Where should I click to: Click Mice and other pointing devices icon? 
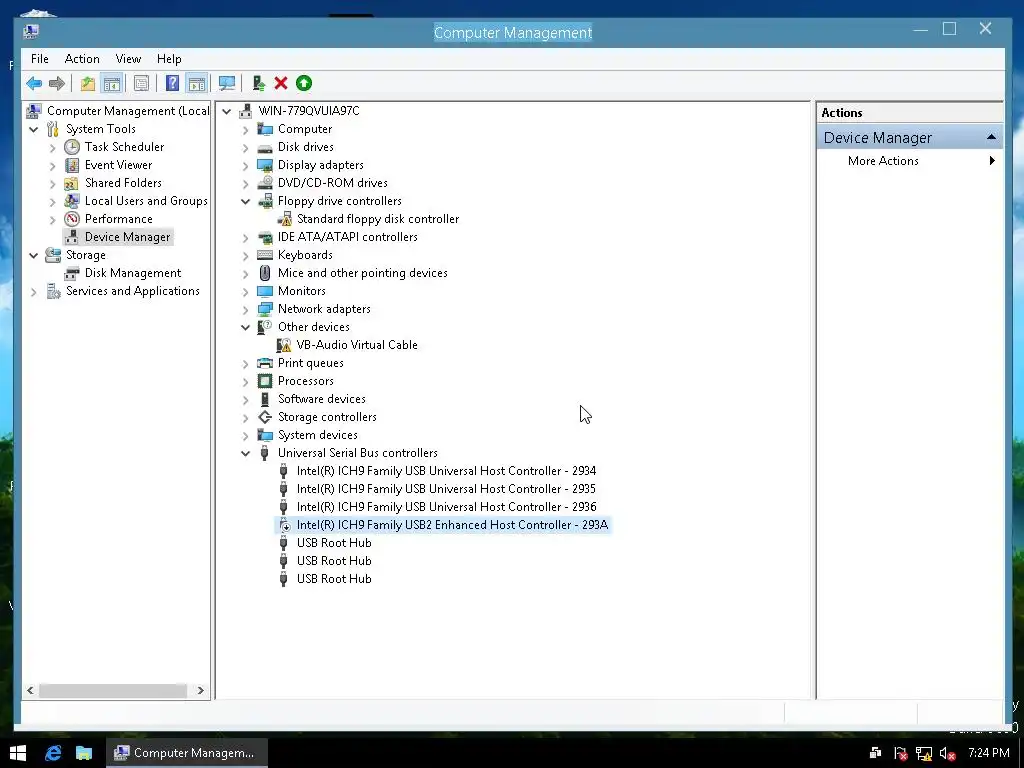coord(264,273)
